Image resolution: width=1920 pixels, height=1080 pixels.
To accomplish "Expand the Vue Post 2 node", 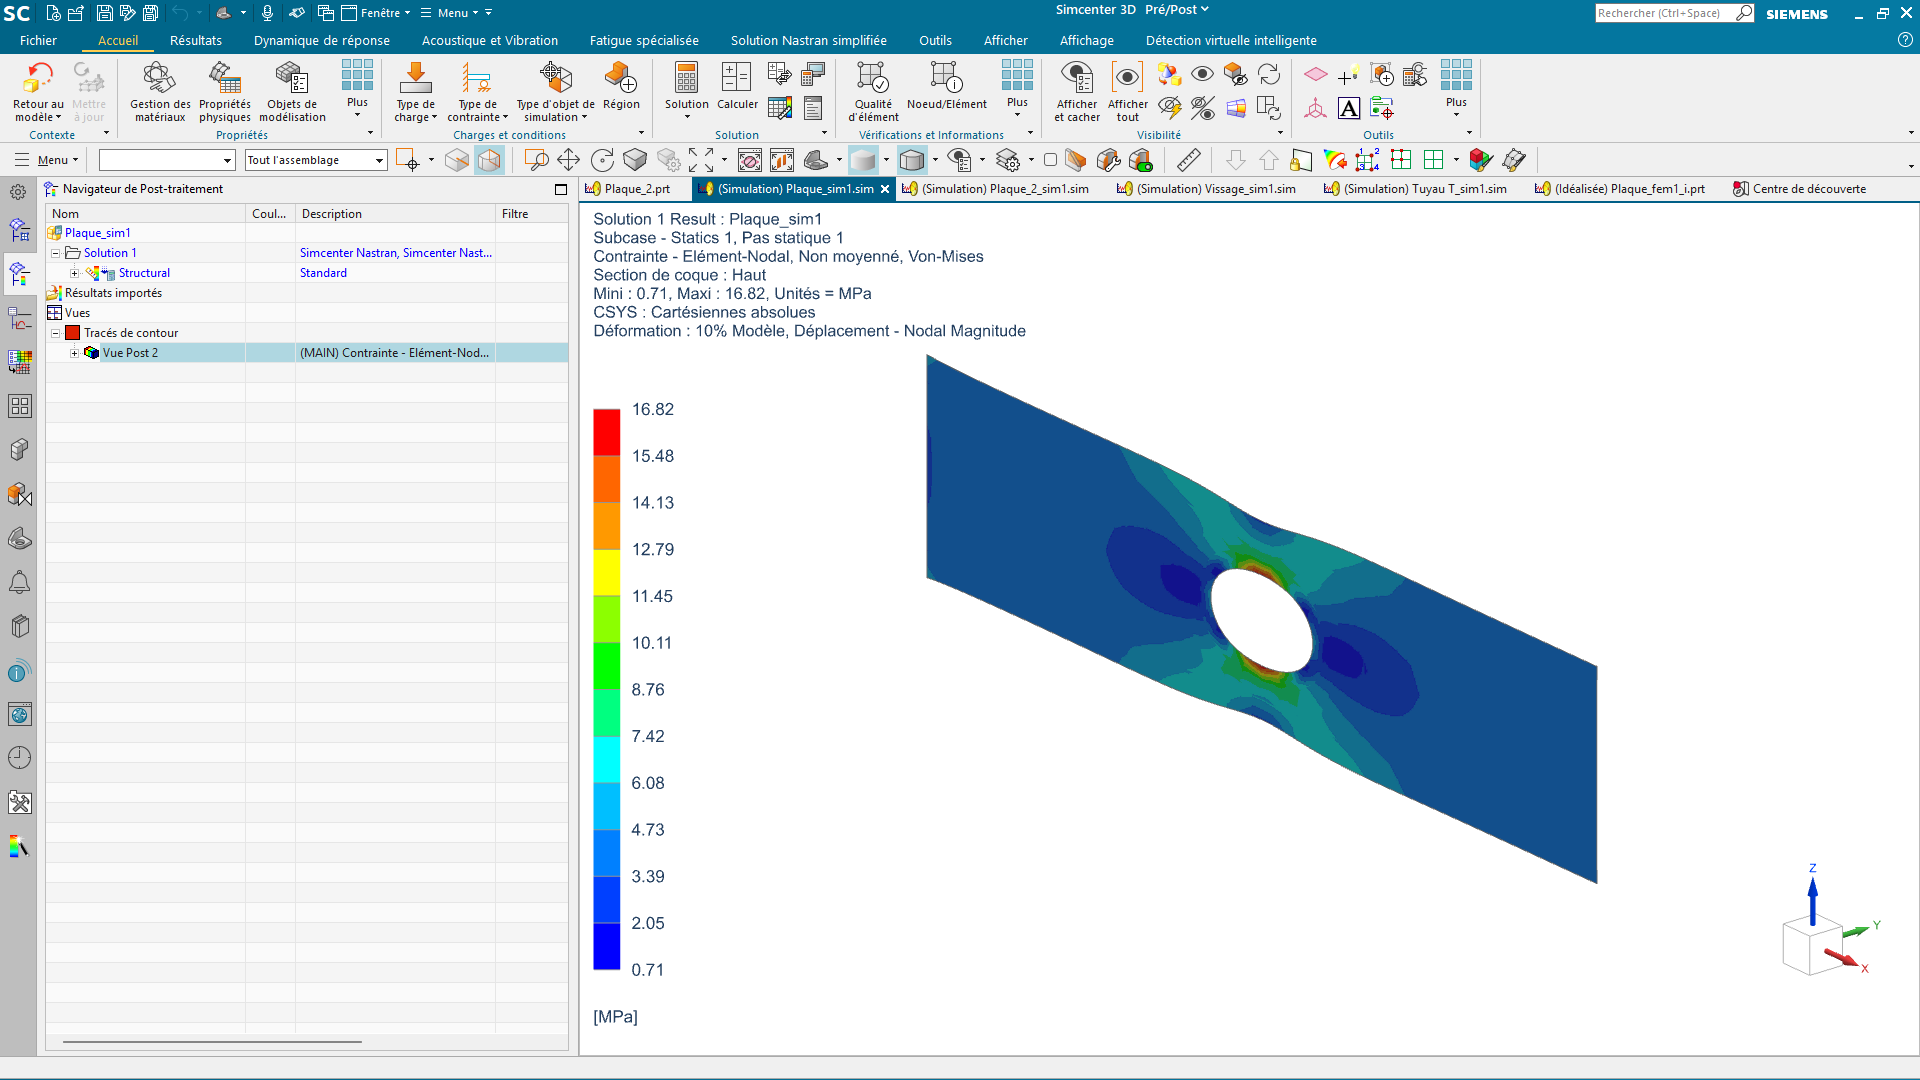I will [x=74, y=353].
